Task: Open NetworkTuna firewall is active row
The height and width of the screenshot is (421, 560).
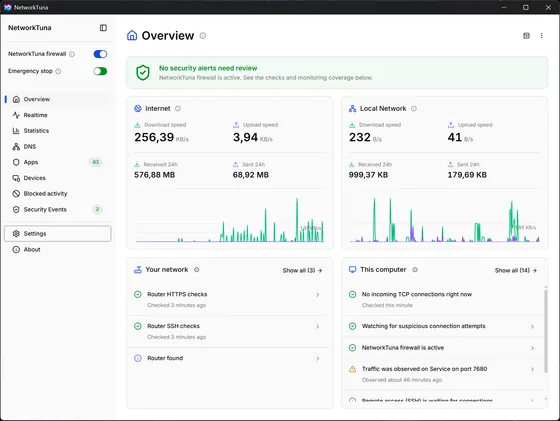Action: pos(443,348)
